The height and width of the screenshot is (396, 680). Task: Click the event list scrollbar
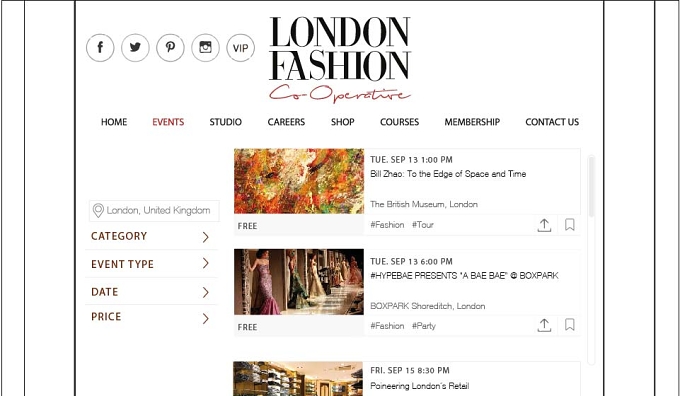click(591, 260)
